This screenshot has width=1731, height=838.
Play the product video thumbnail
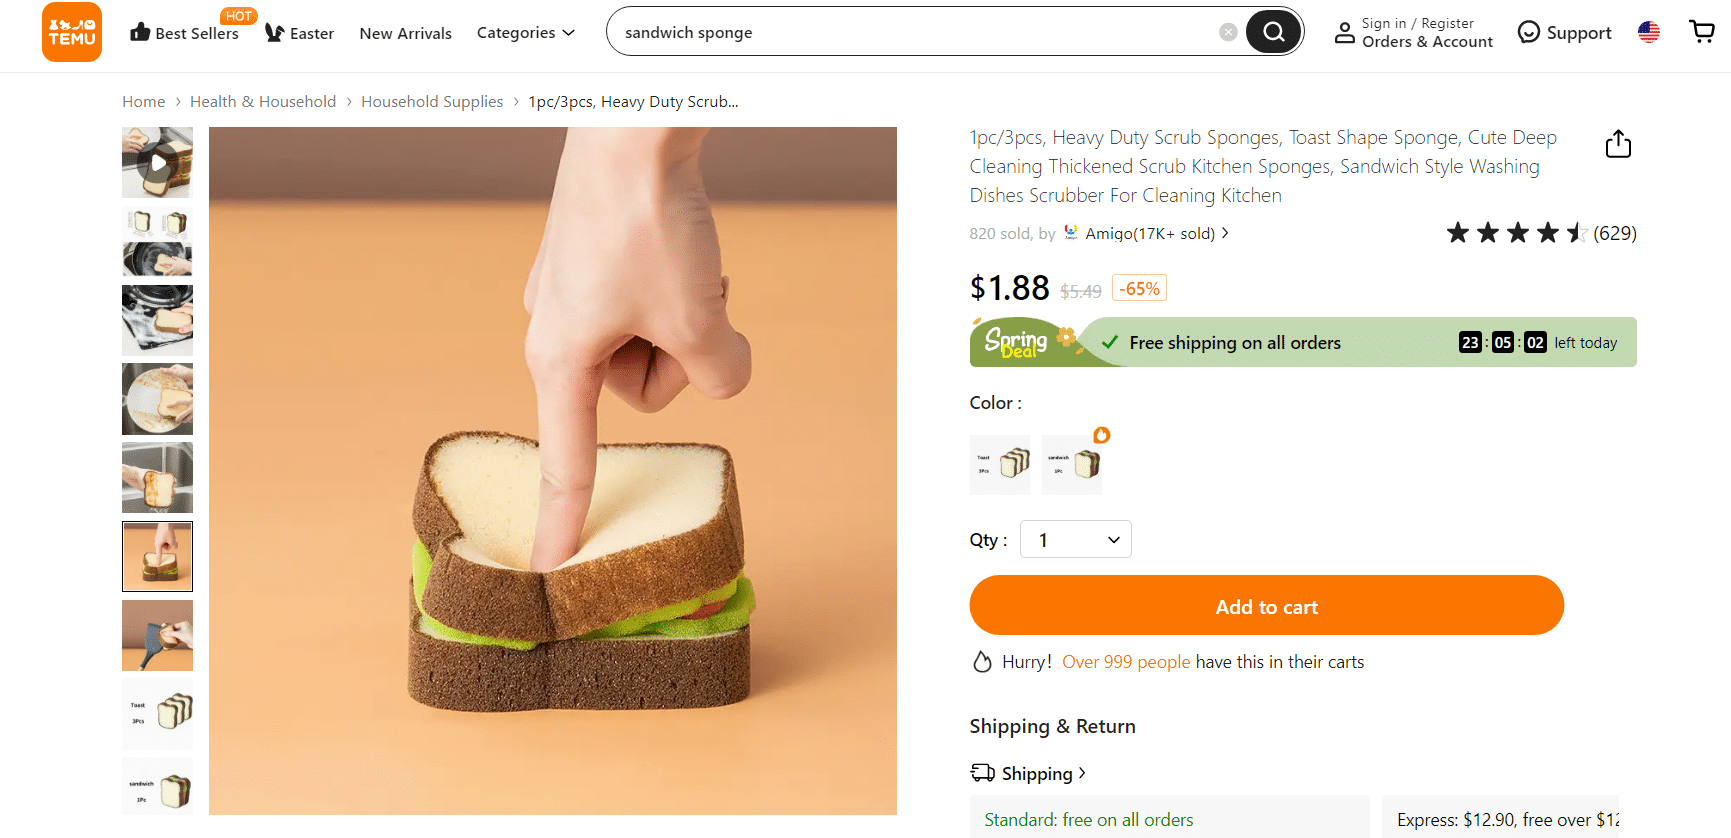[x=157, y=162]
